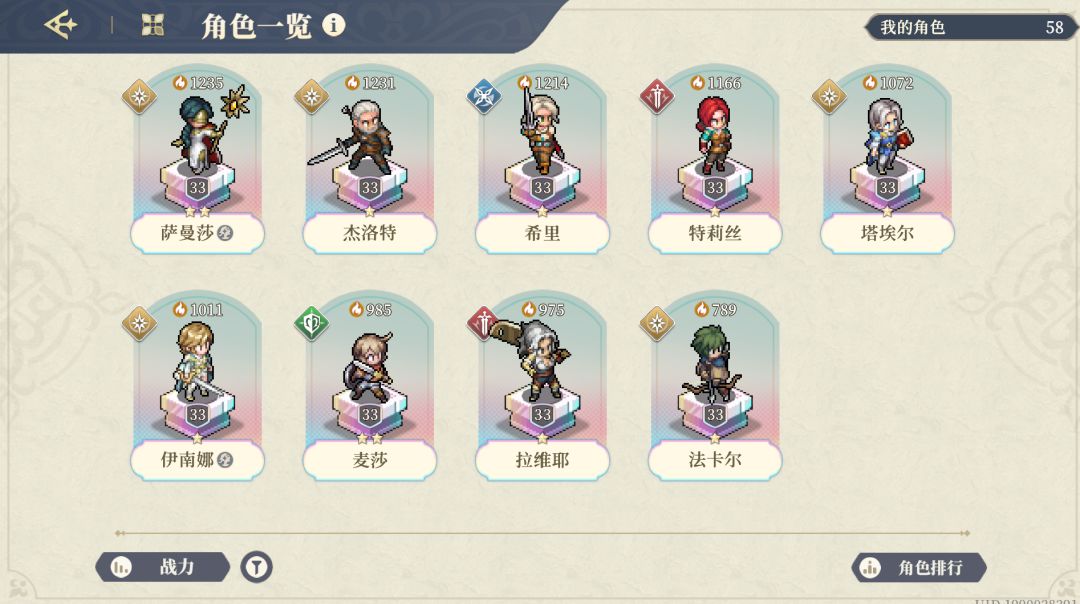Click the green grid icon beside the title
1080x604 pixels.
pyautogui.click(x=151, y=23)
